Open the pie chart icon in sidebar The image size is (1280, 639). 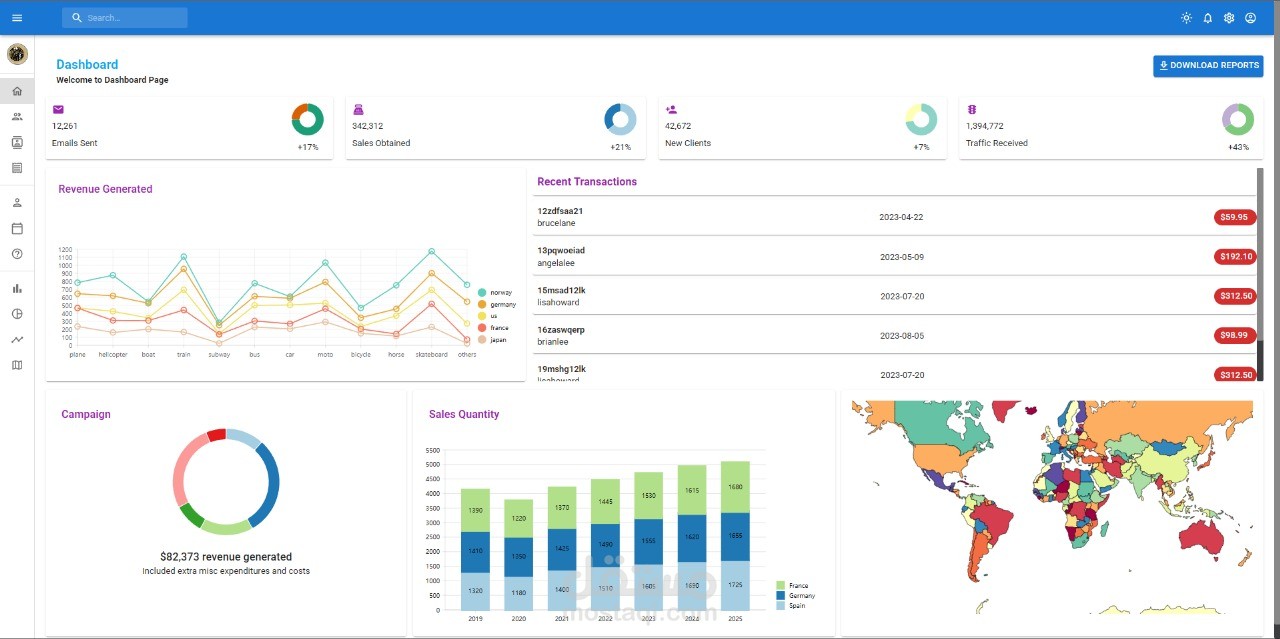16,314
